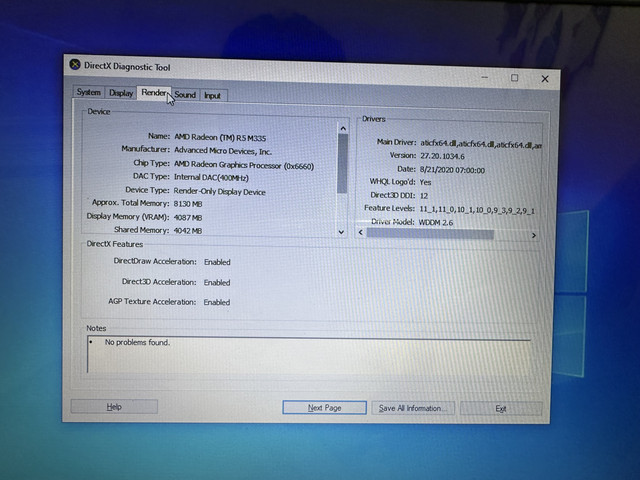Minimize the DirectX Diagnostic Tool window

[x=485, y=77]
